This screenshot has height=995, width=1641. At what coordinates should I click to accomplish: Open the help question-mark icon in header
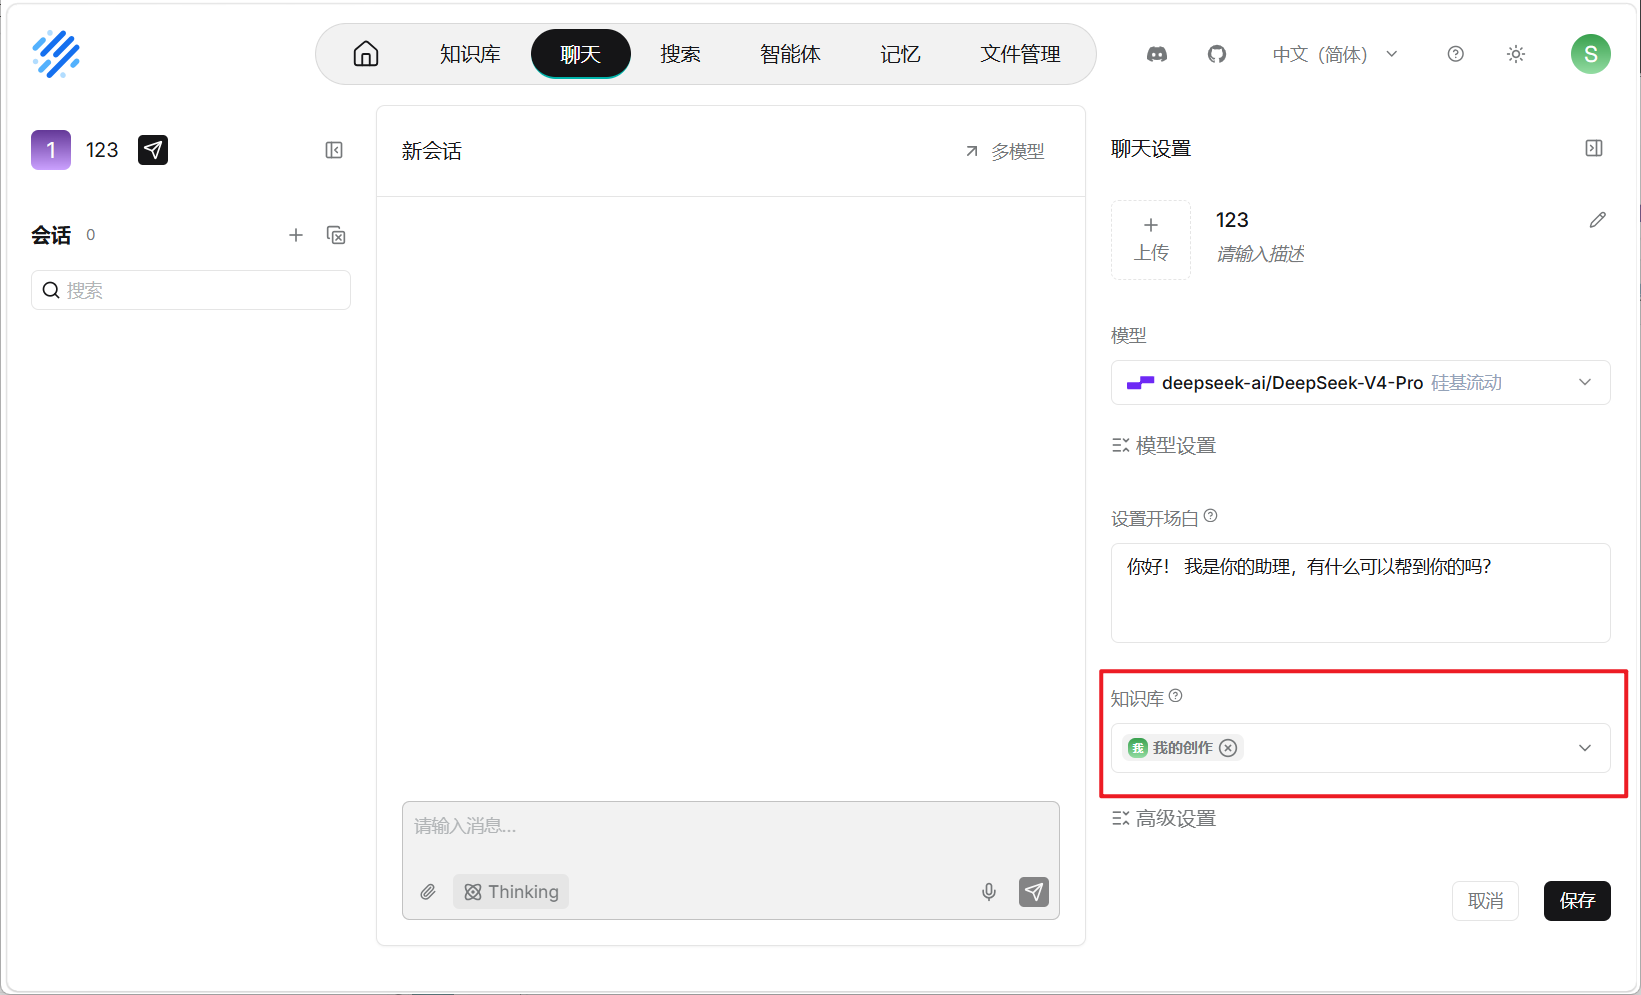coord(1456,54)
